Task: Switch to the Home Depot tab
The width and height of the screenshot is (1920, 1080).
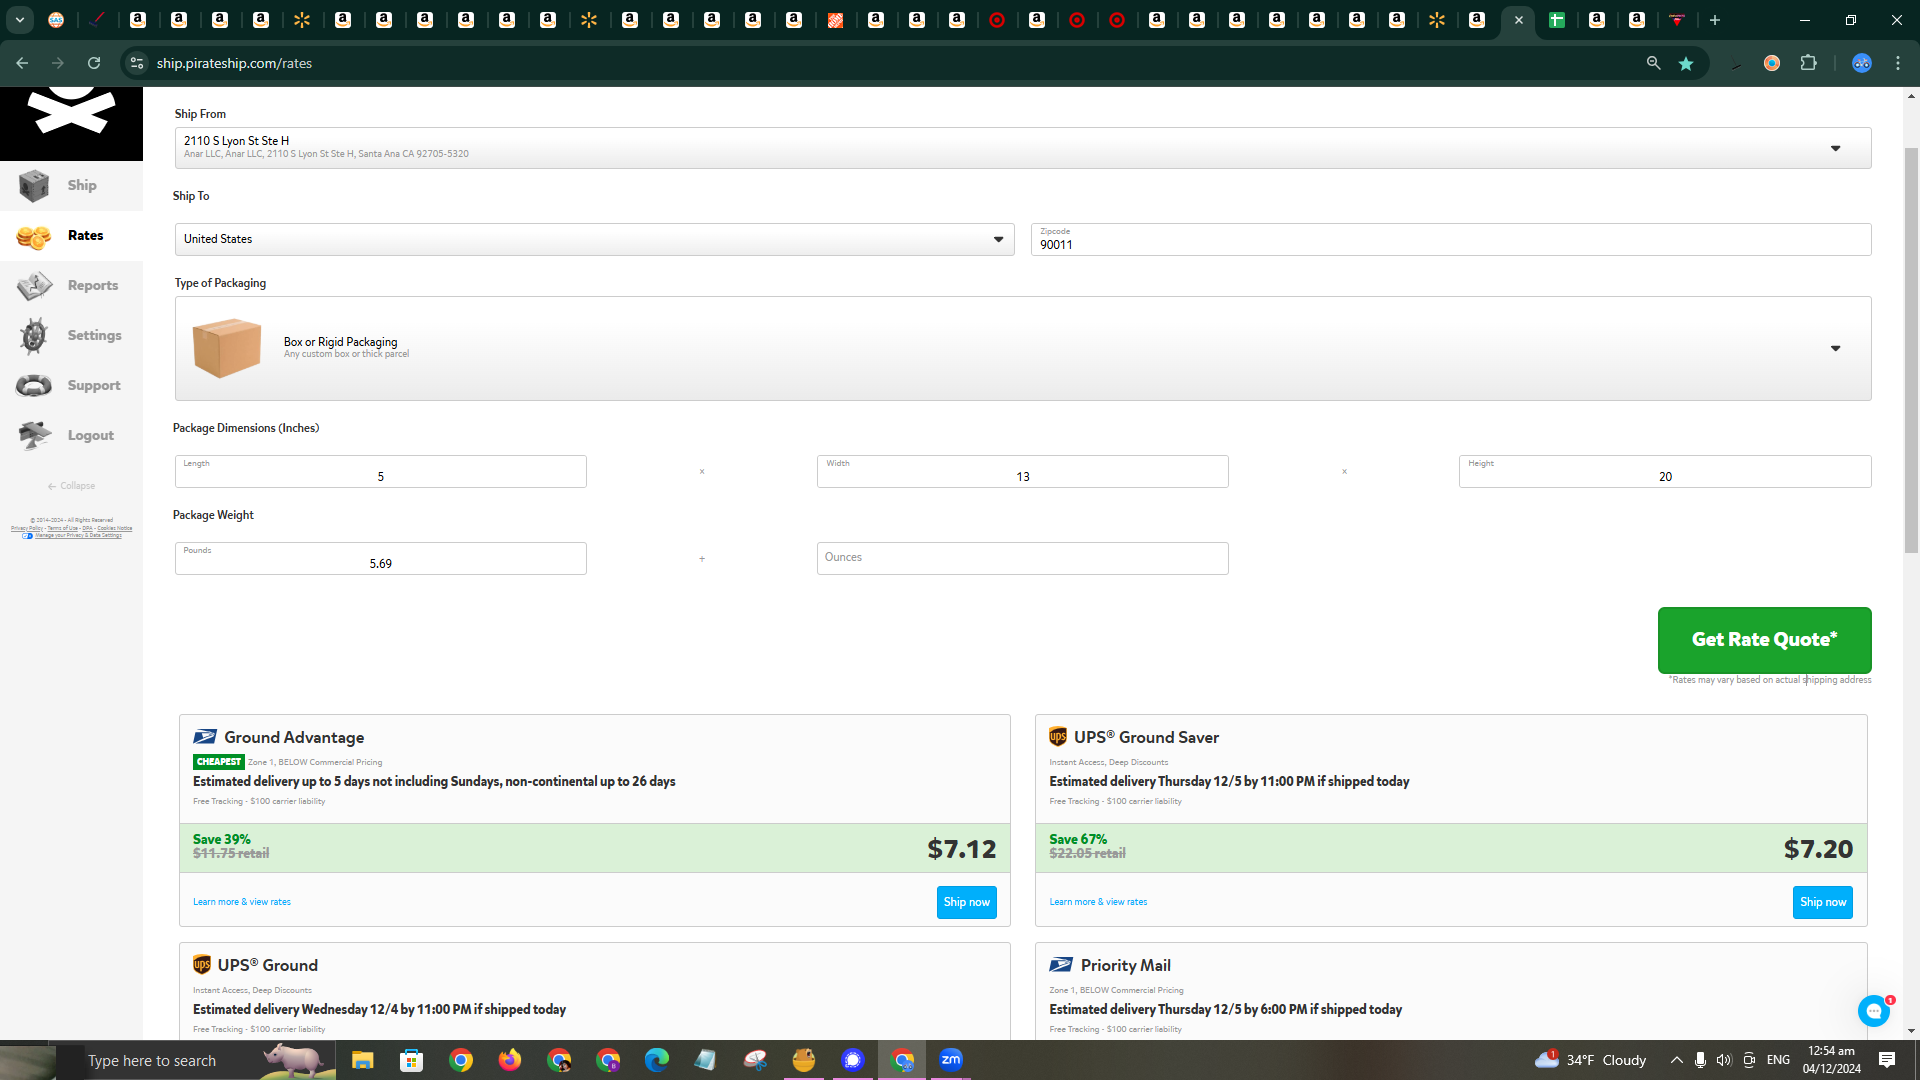Action: (x=835, y=20)
